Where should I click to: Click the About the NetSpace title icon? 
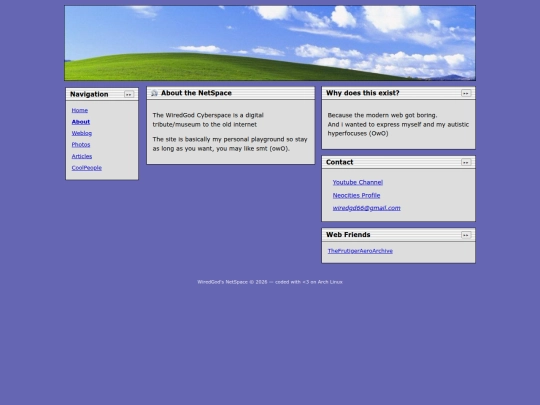154,93
